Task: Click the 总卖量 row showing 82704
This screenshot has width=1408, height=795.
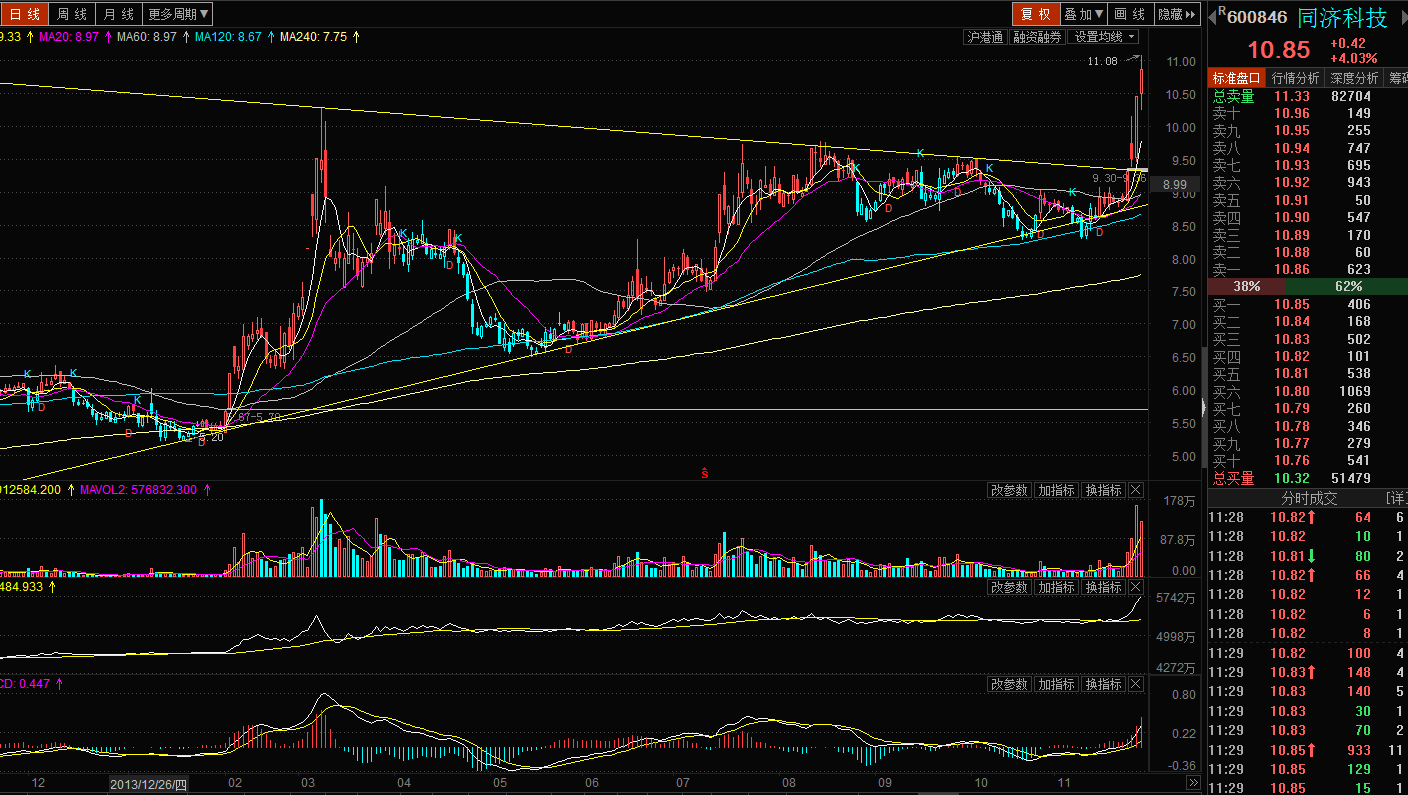Action: click(x=1308, y=96)
